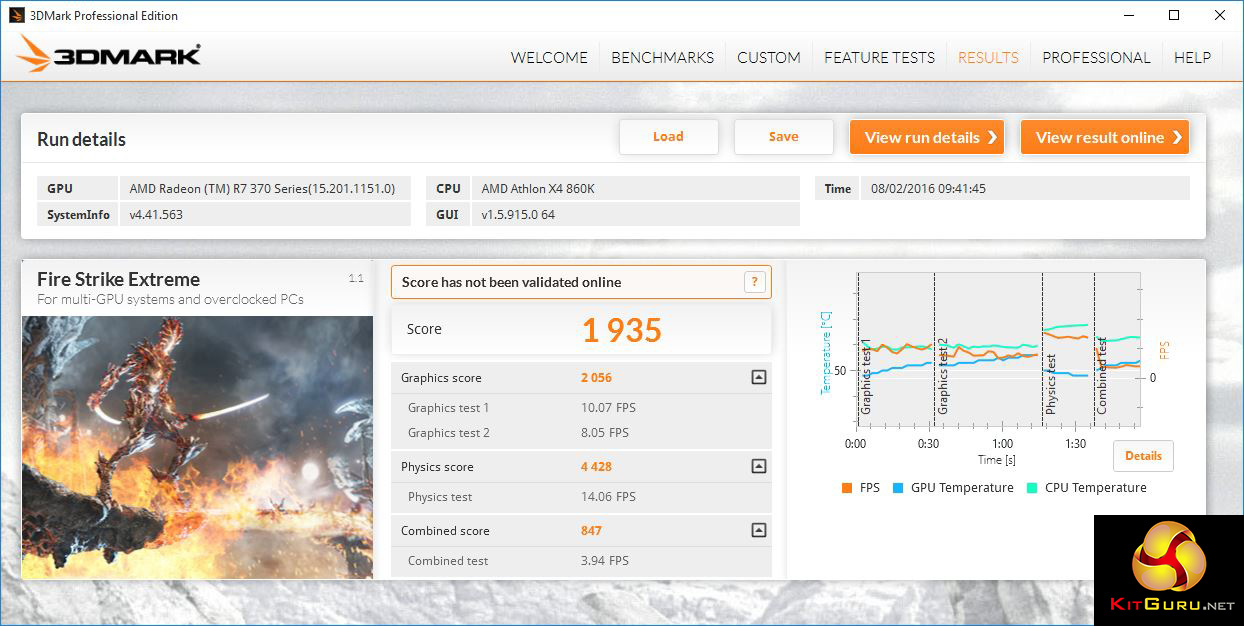The height and width of the screenshot is (626, 1244).
Task: Click the Fire Strike Extreme title
Action: (118, 280)
